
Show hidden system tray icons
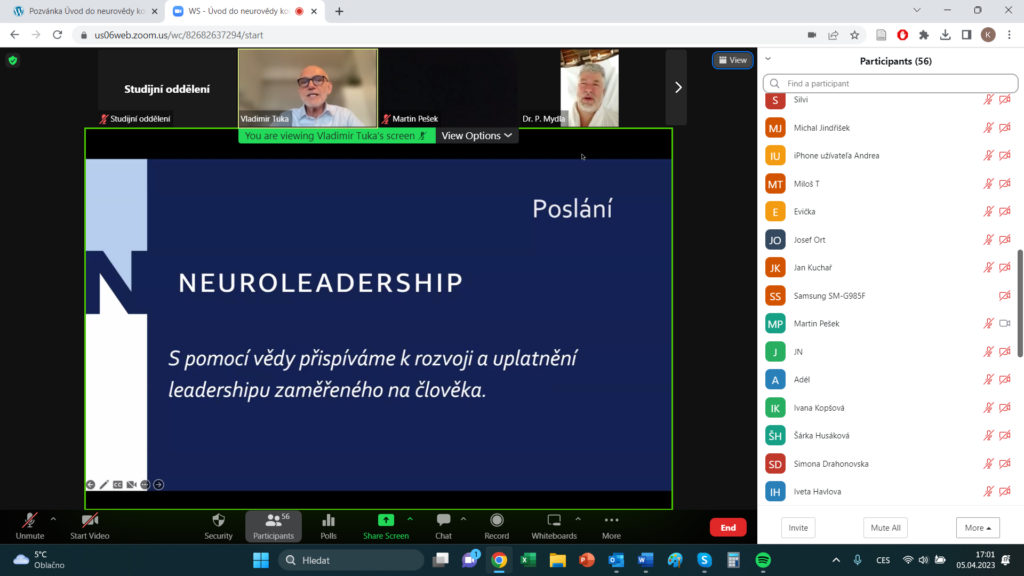[836, 560]
